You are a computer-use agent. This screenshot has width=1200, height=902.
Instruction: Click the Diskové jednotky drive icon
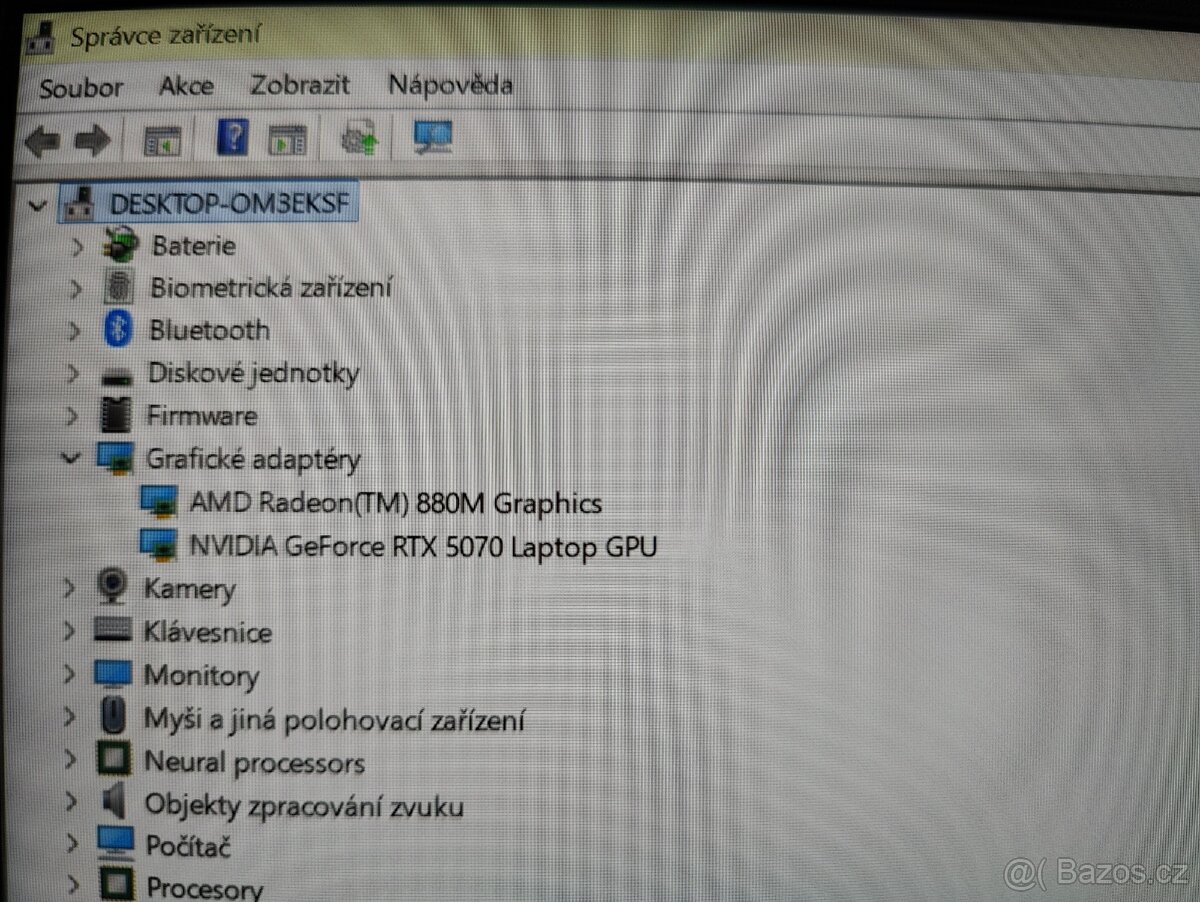coord(117,375)
